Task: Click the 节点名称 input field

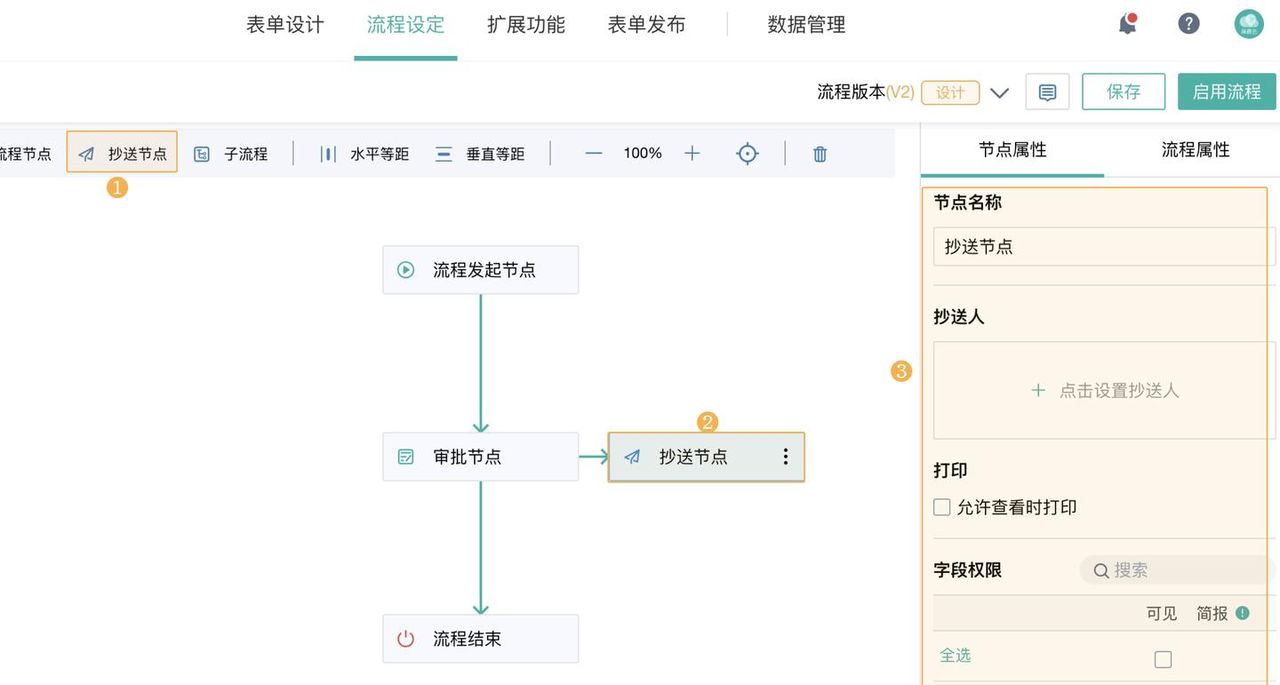Action: 1104,246
